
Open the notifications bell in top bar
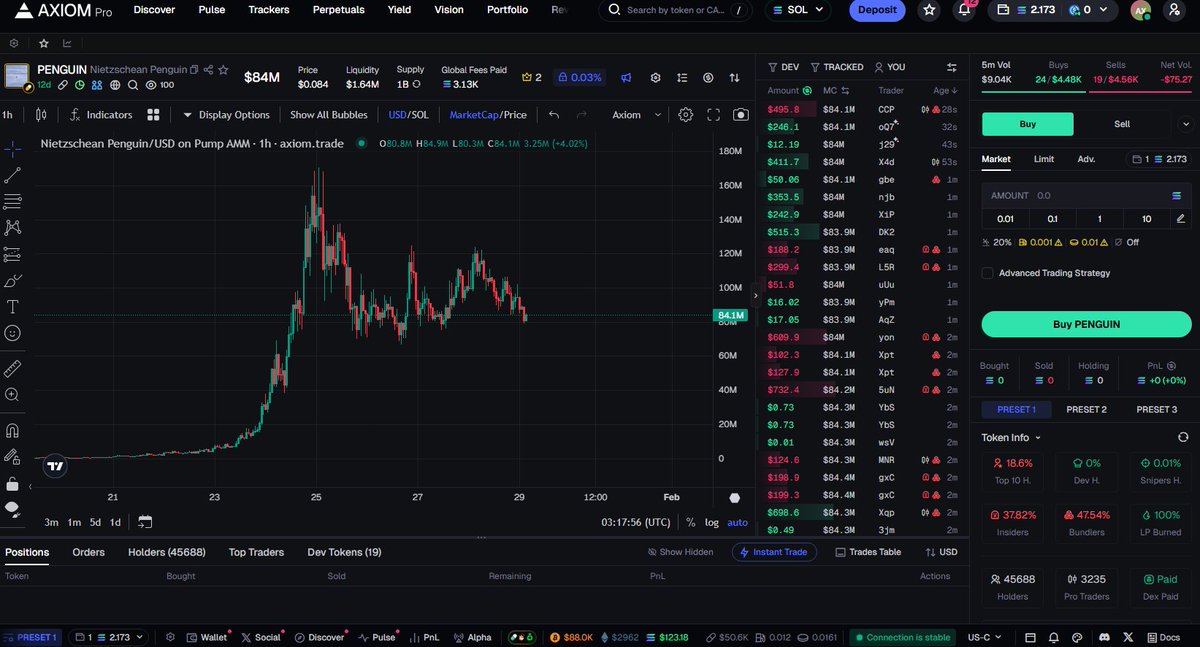click(964, 10)
